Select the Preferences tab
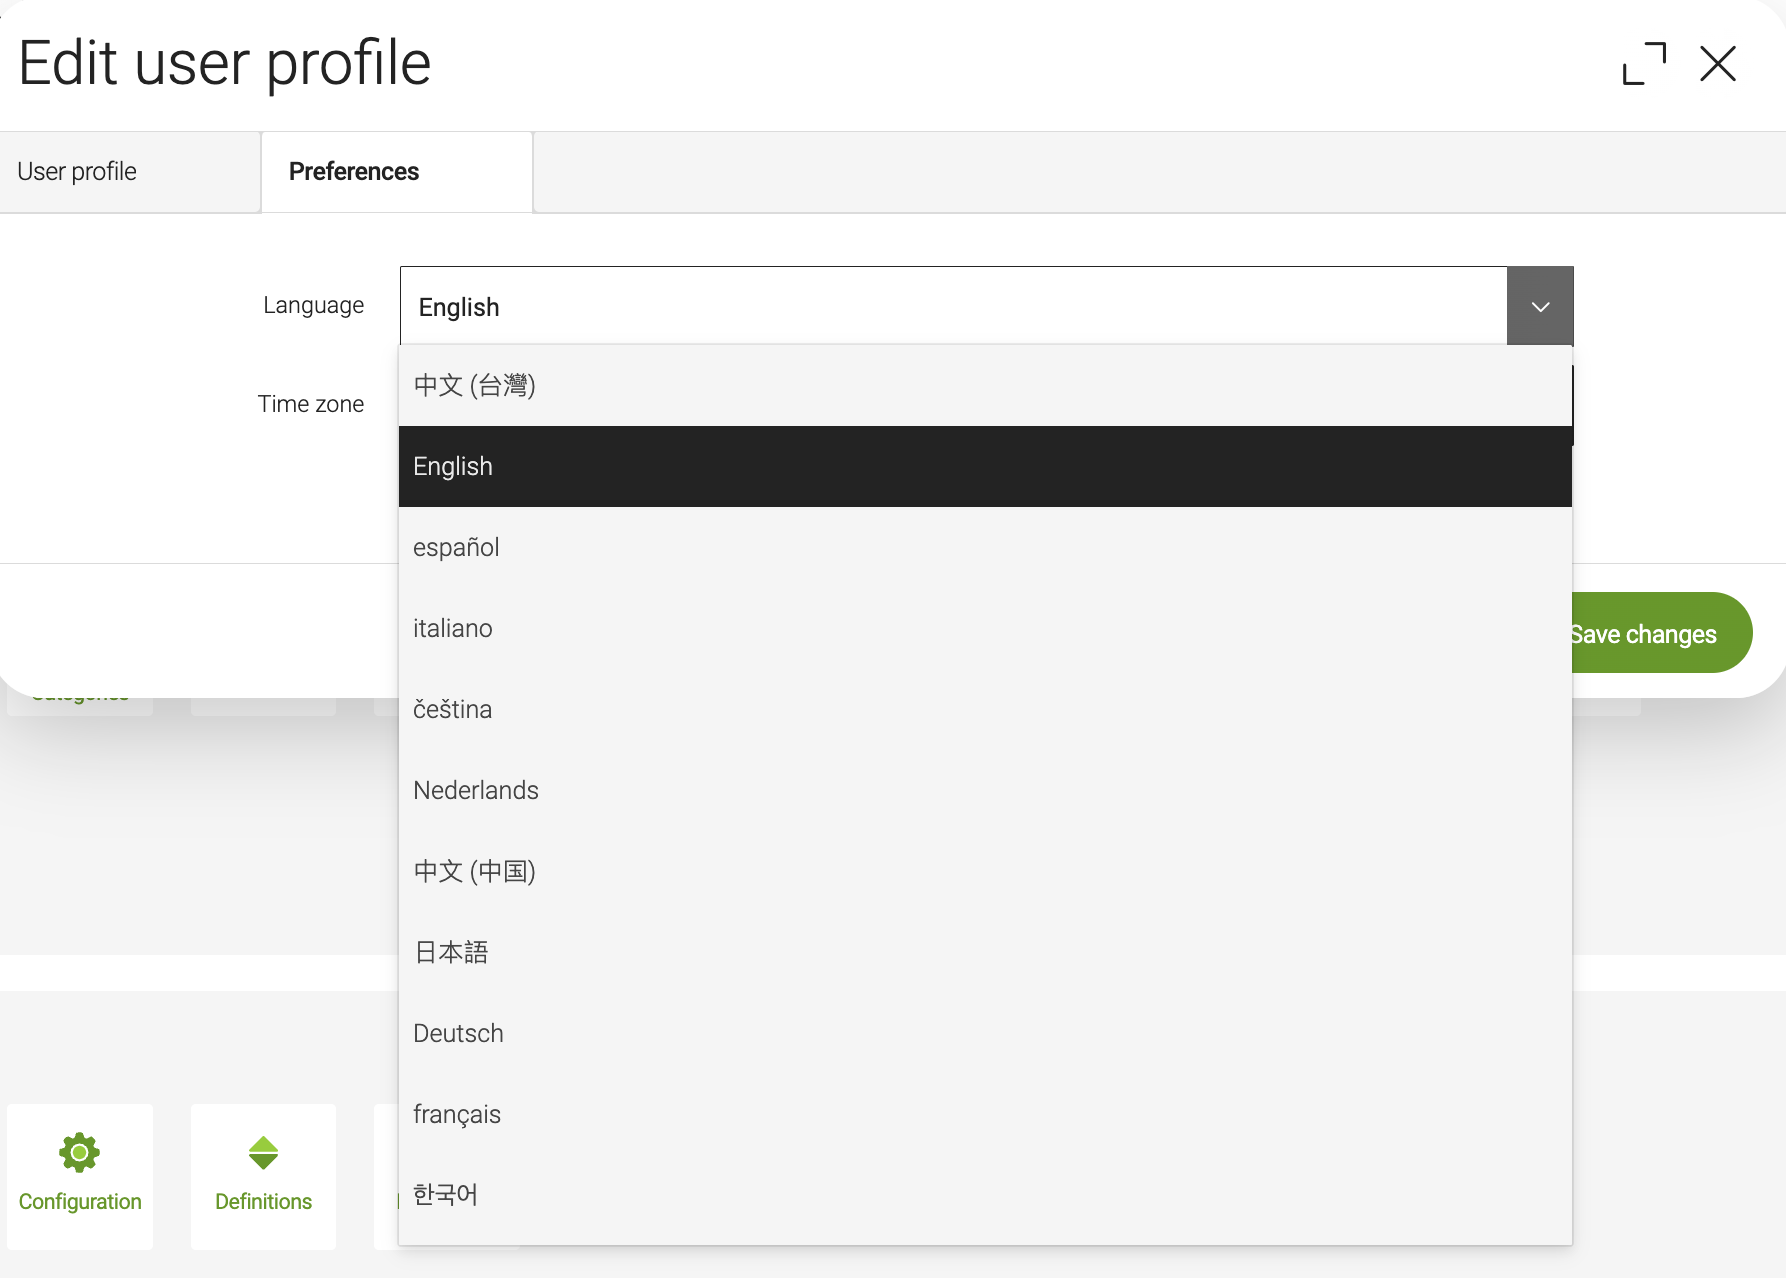1786x1278 pixels. tap(397, 172)
